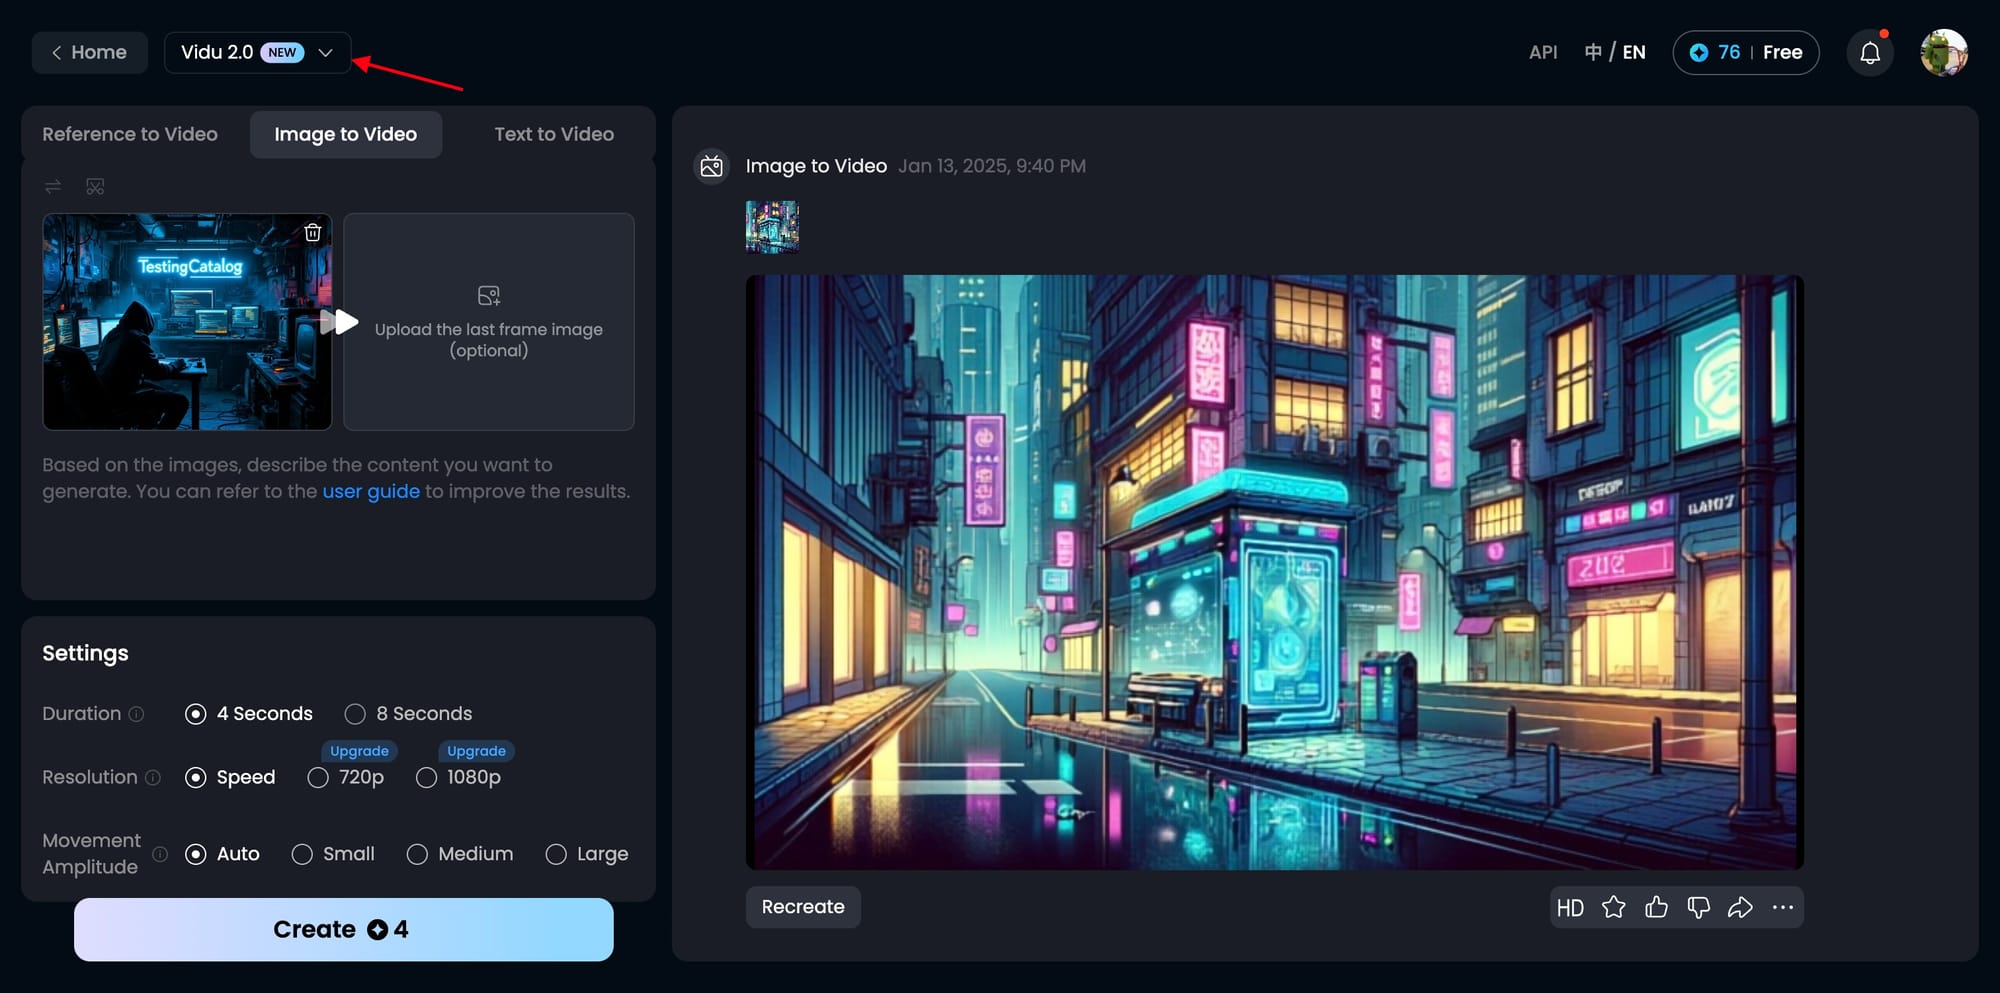Select Speed resolution
Viewport: 2000px width, 993px height.
230,778
